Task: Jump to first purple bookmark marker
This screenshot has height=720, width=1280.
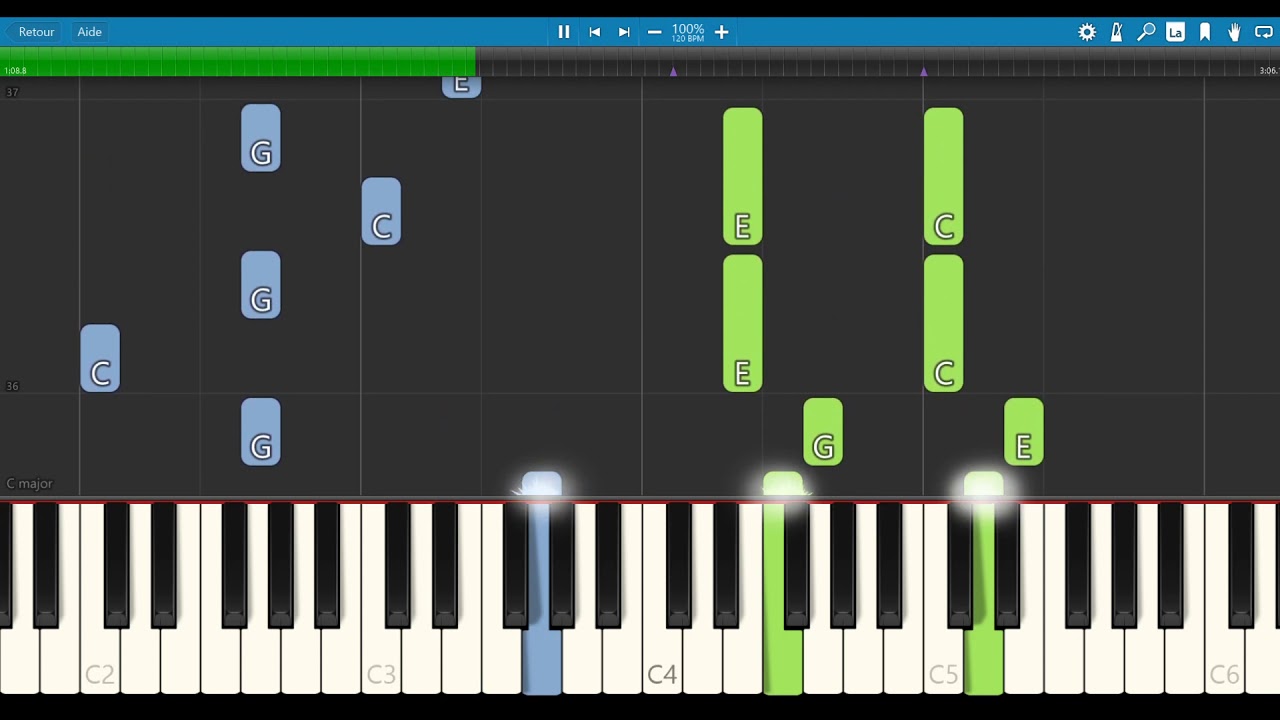Action: click(x=673, y=72)
